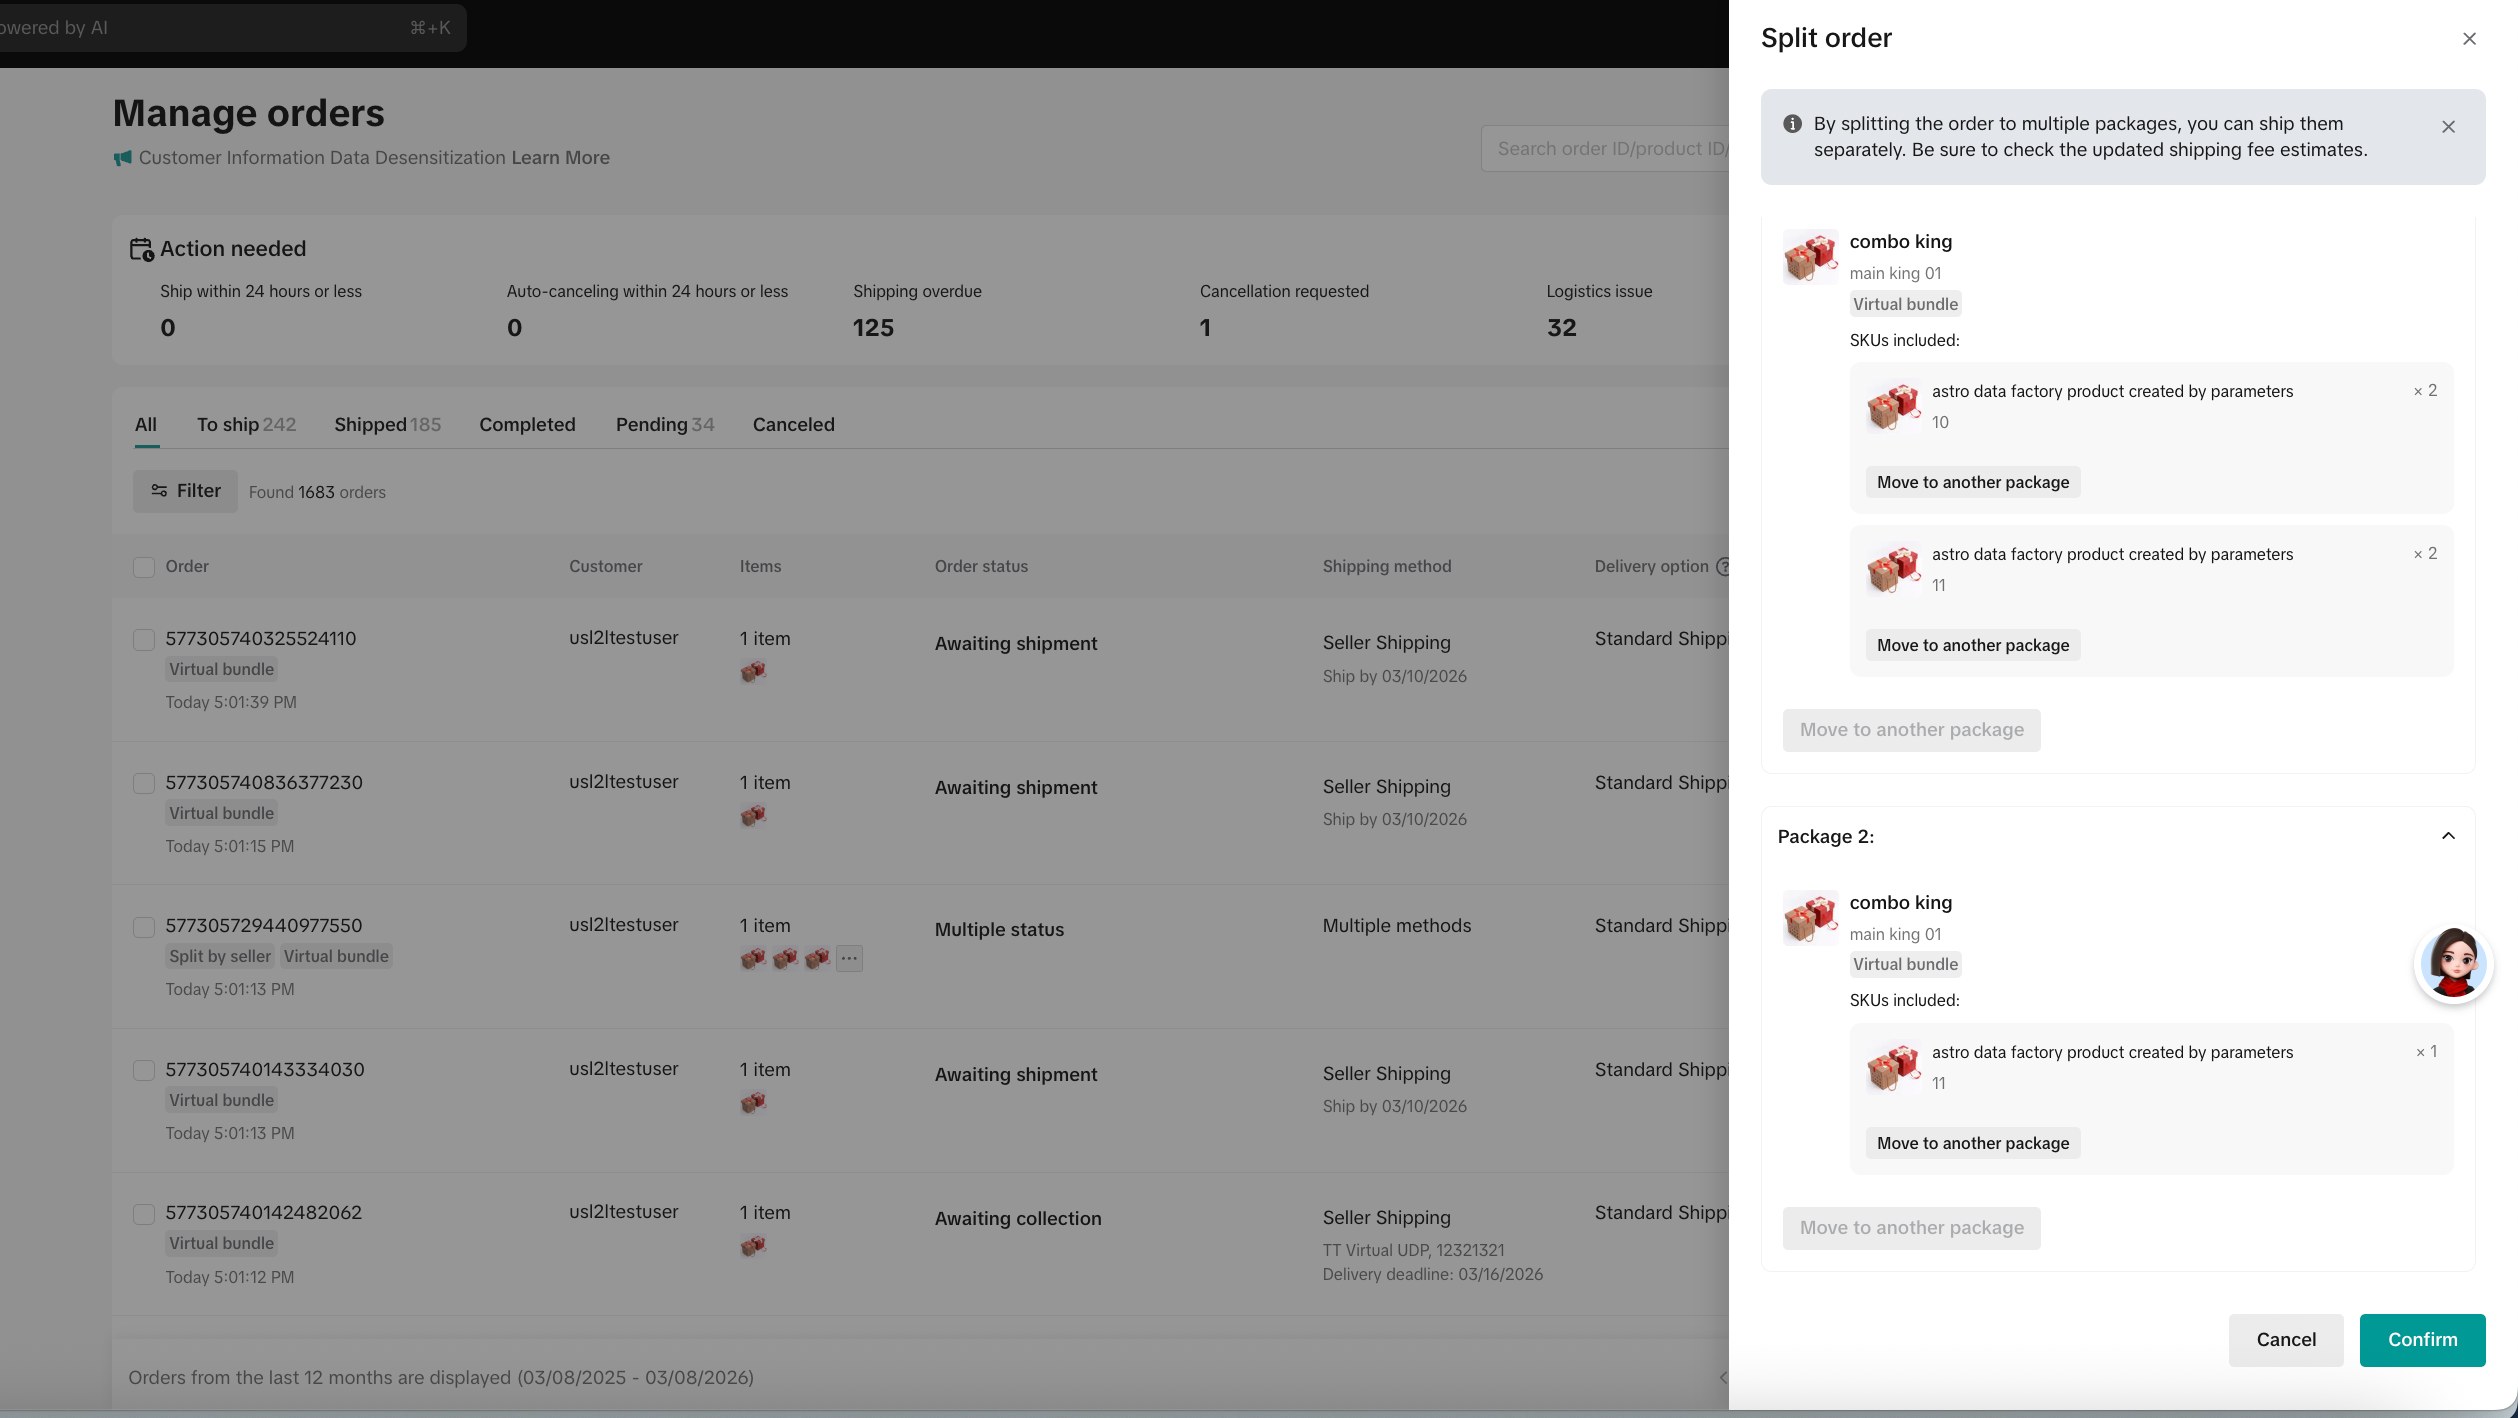
Task: Click the info icon in the banner
Action: coord(1792,124)
